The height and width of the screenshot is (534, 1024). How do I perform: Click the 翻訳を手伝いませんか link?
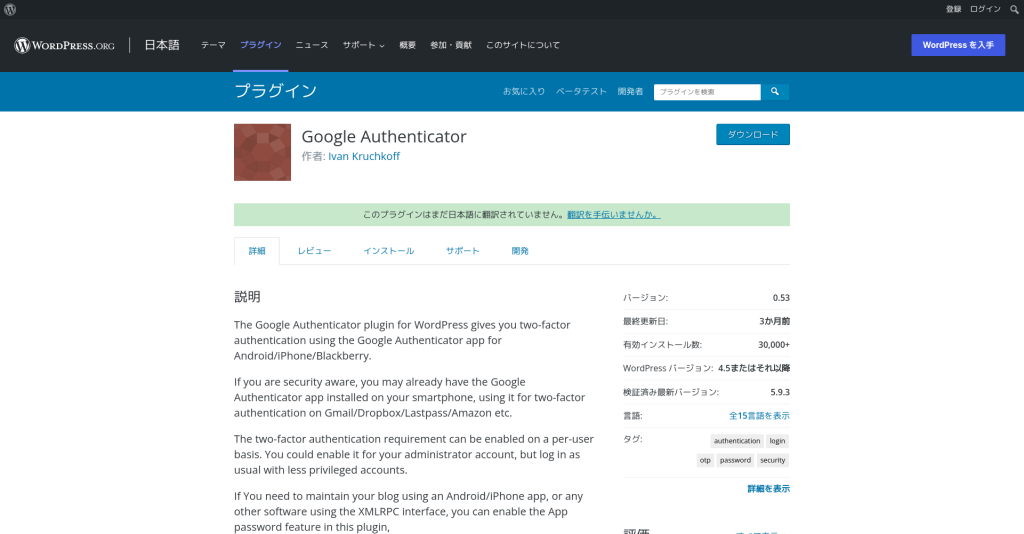614,215
